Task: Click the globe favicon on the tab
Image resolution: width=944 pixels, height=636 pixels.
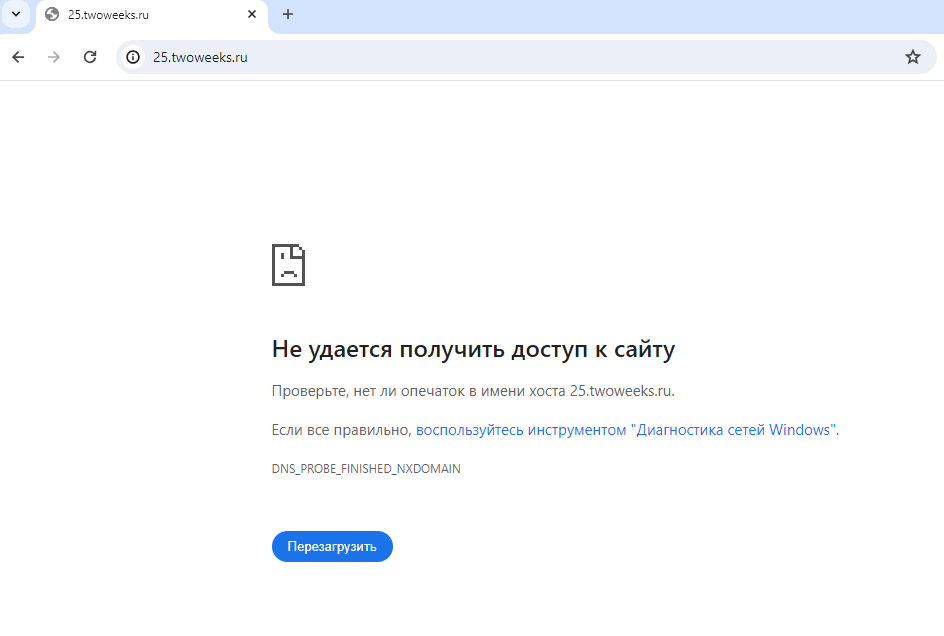Action: 52,14
